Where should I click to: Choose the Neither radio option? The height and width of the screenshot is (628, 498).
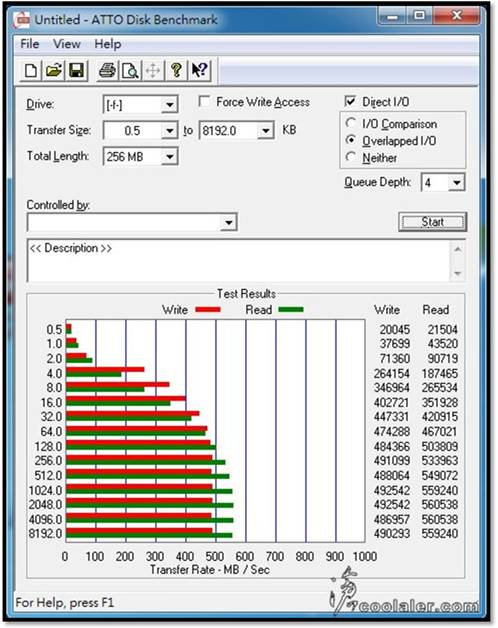(351, 157)
